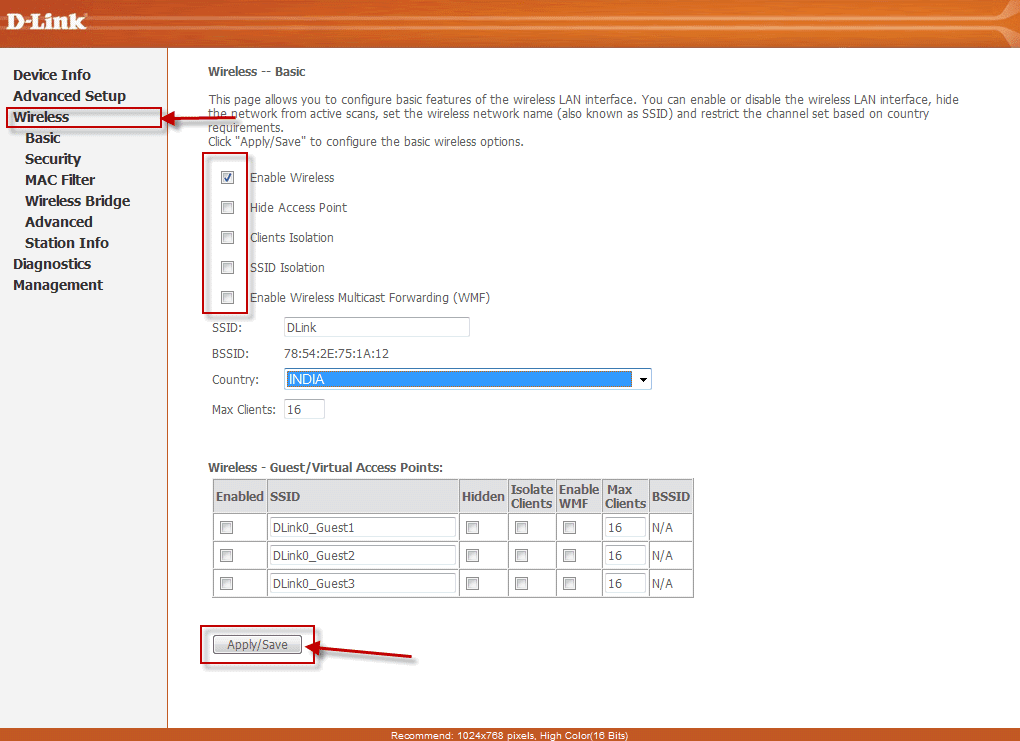1020x741 pixels.
Task: Open the Device Info section
Action: click(x=51, y=74)
